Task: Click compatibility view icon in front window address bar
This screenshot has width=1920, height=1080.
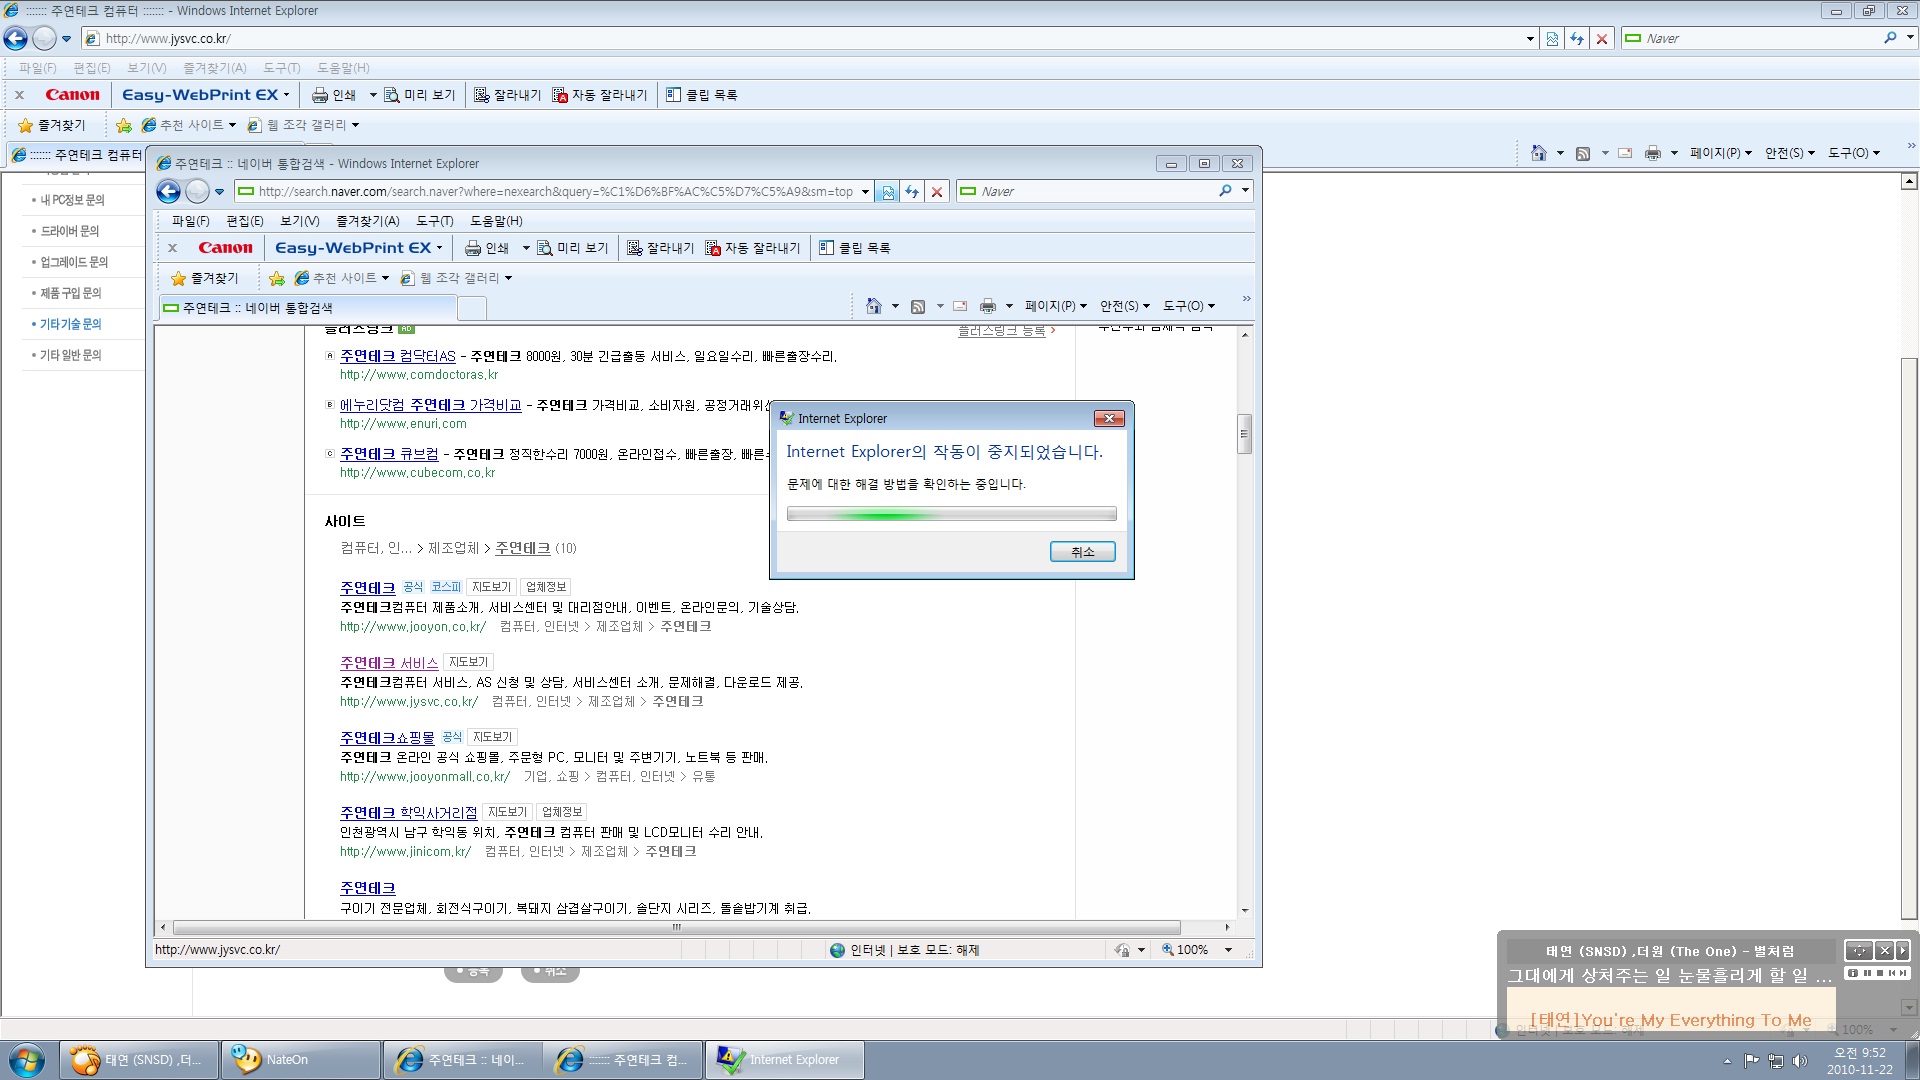Action: (x=887, y=192)
